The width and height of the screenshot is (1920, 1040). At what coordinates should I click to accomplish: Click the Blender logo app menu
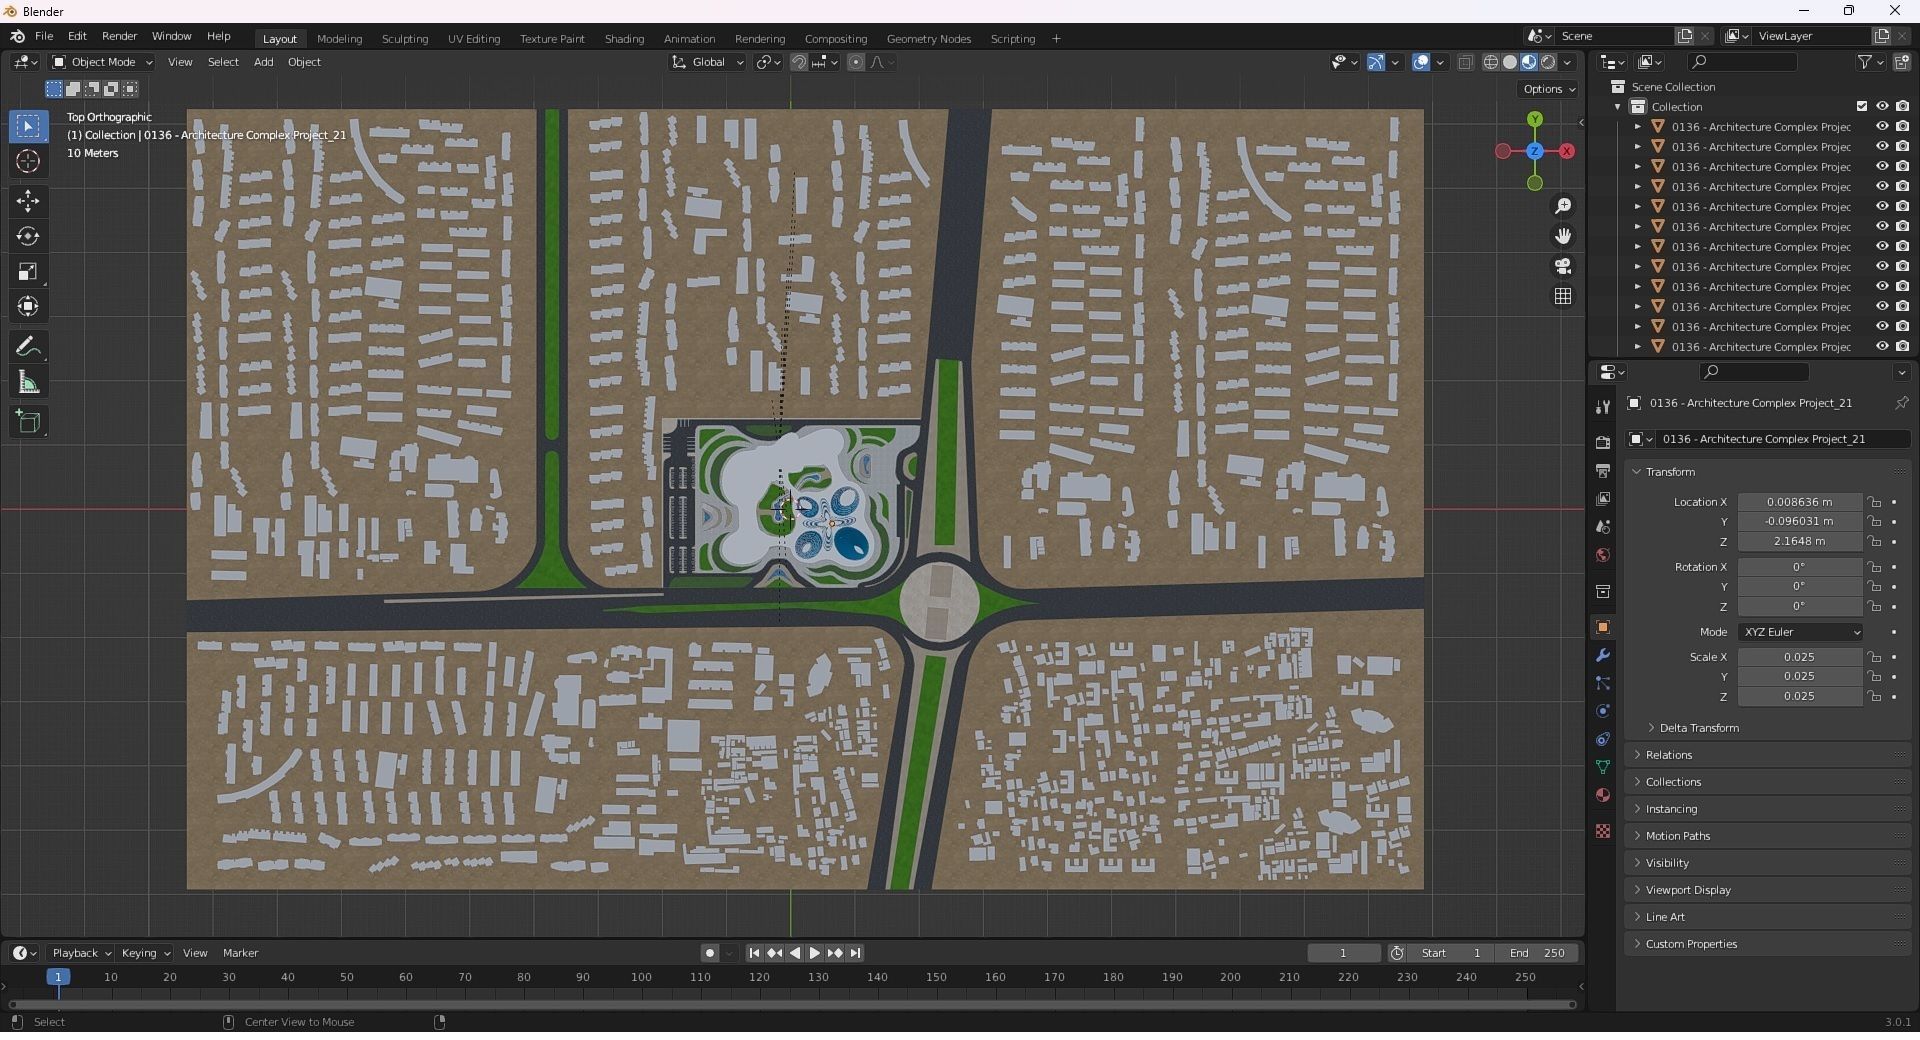click(x=17, y=37)
